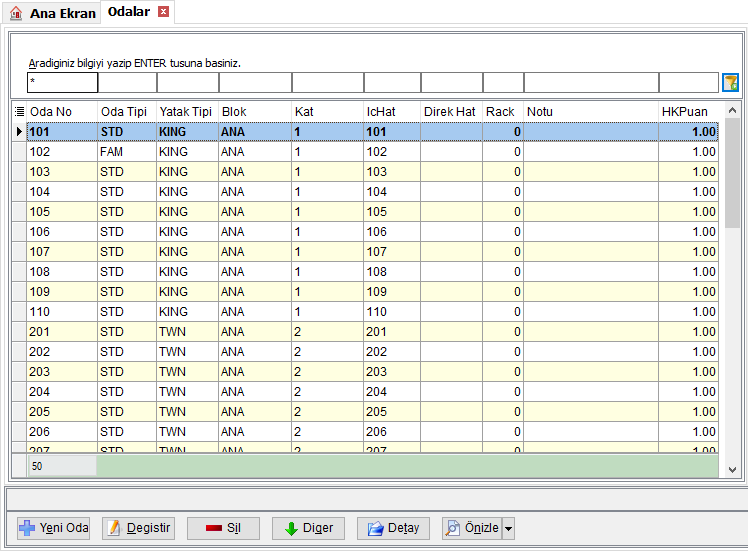Open the grid column chooser icon

click(x=19, y=112)
